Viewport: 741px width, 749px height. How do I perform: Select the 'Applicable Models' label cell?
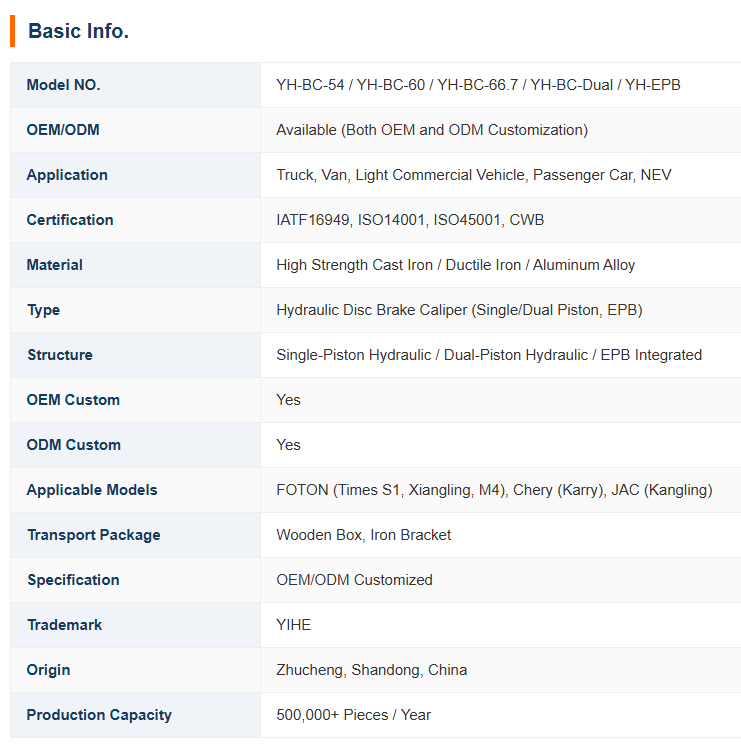click(x=136, y=490)
